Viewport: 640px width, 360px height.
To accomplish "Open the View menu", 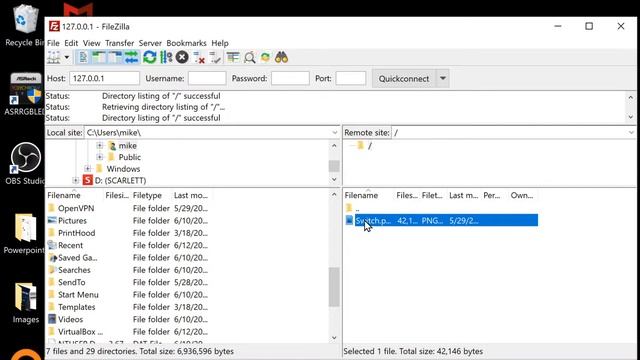I will coord(91,43).
